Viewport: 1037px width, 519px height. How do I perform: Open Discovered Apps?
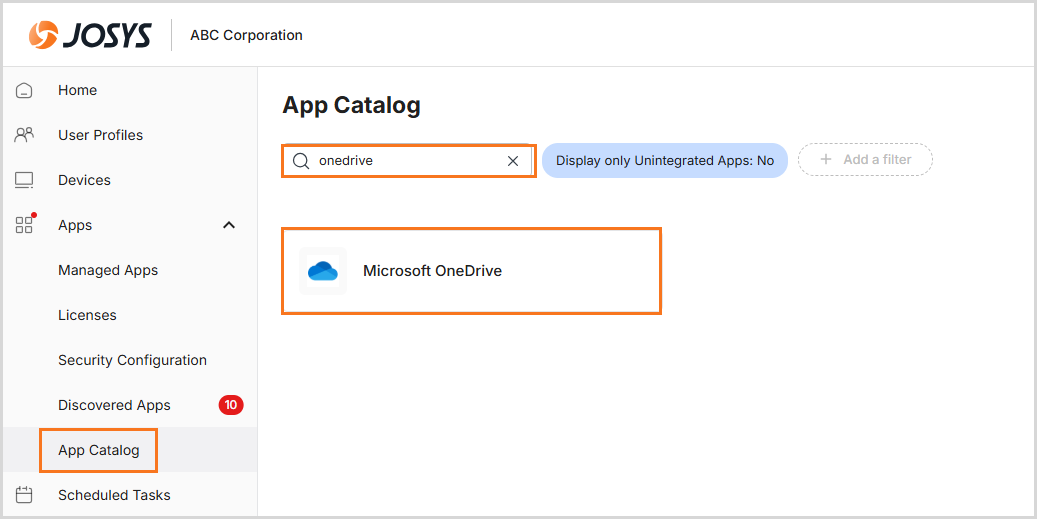pos(114,405)
